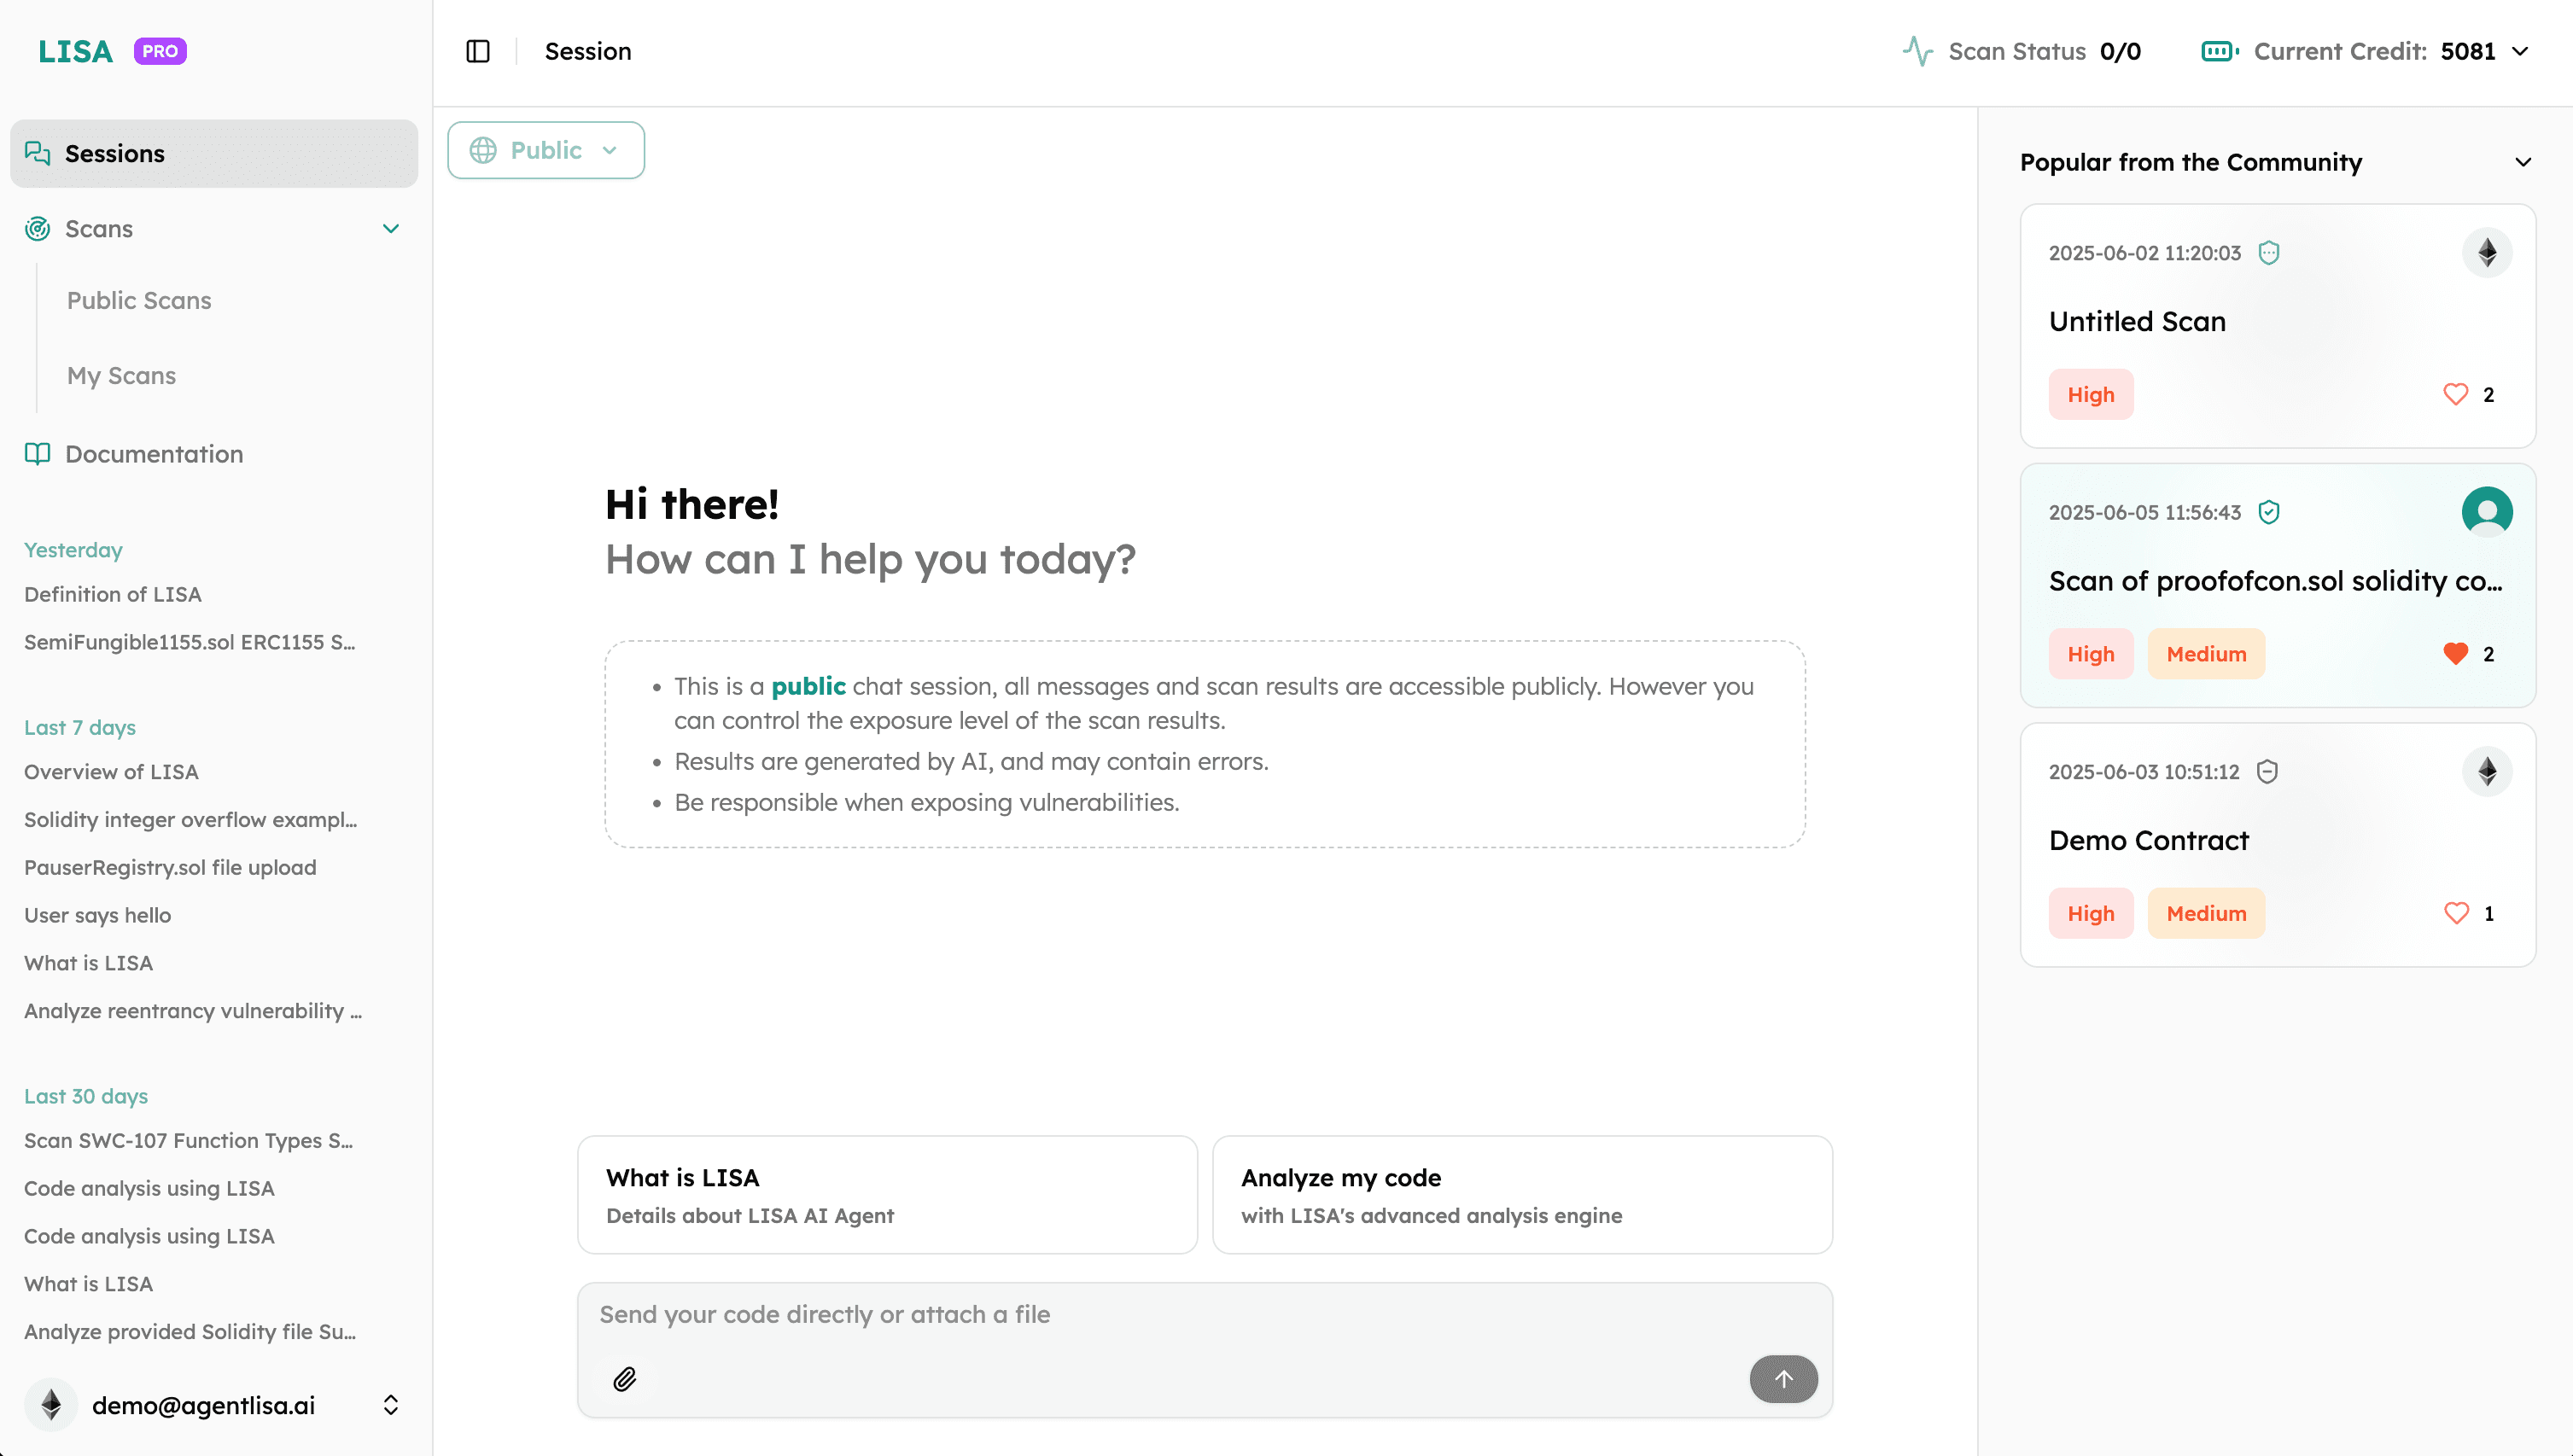Open 'PauserRegistry.sol file upload' session
2573x1456 pixels.
click(170, 868)
